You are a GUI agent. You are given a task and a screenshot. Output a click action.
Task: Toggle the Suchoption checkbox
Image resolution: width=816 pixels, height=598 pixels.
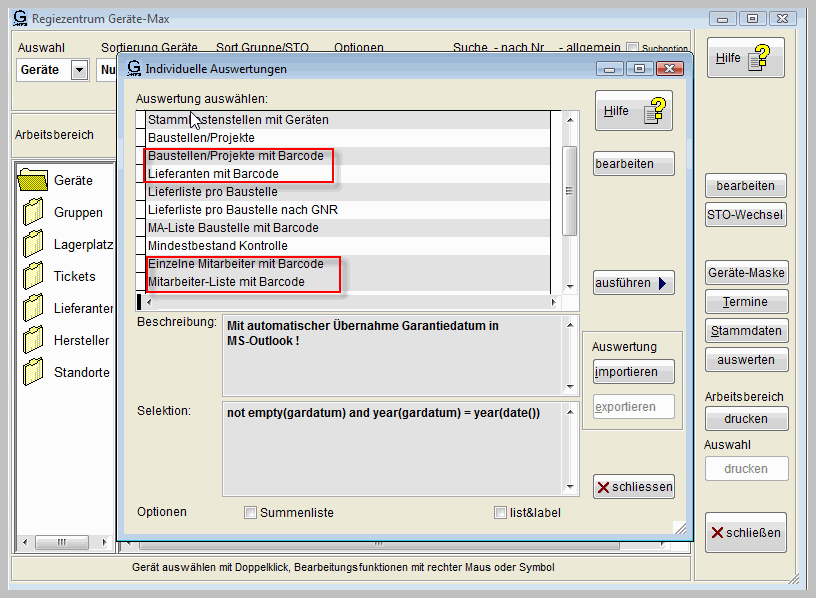click(632, 48)
